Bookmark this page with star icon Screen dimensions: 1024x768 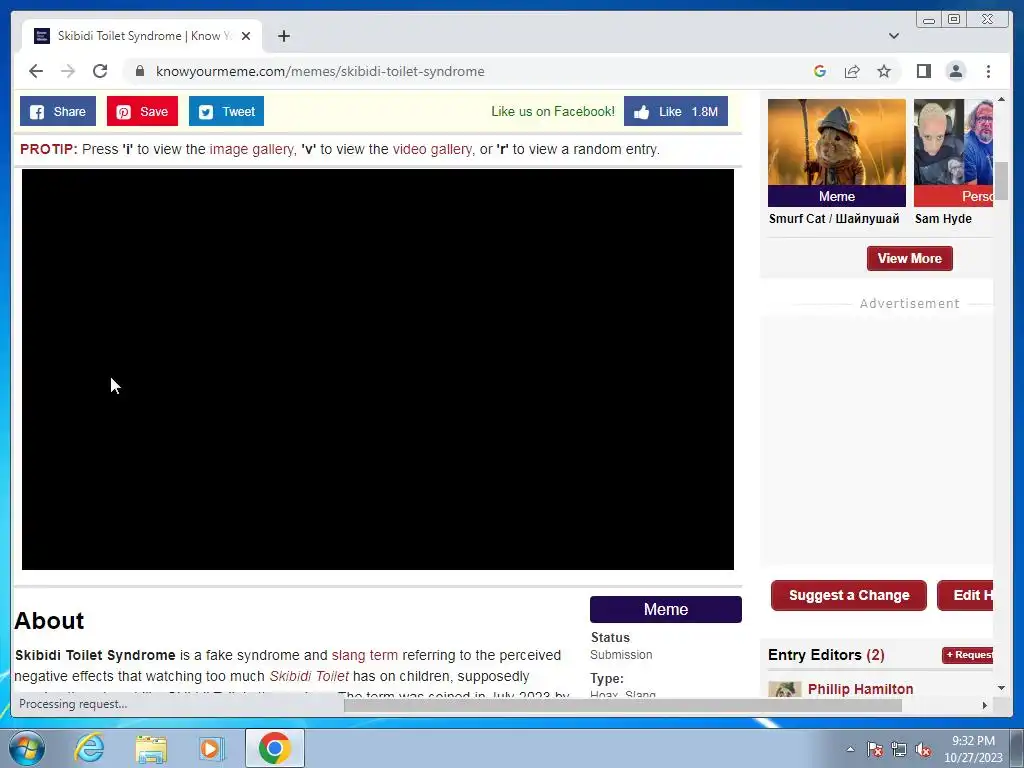(x=884, y=71)
